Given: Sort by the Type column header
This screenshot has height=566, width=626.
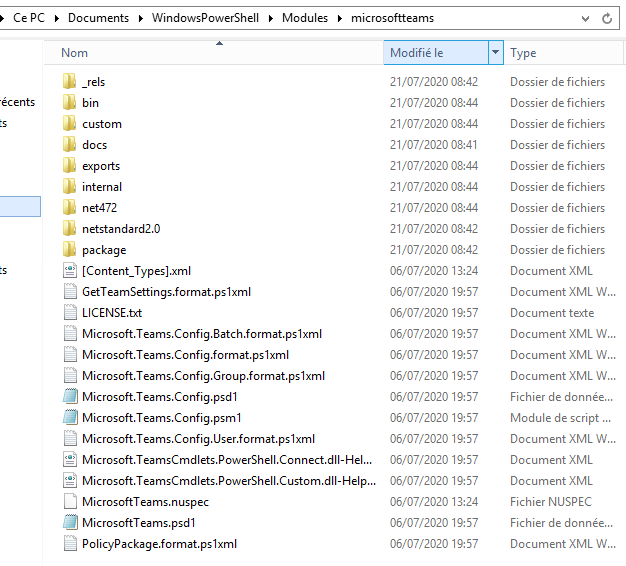Looking at the screenshot, I should (x=563, y=52).
